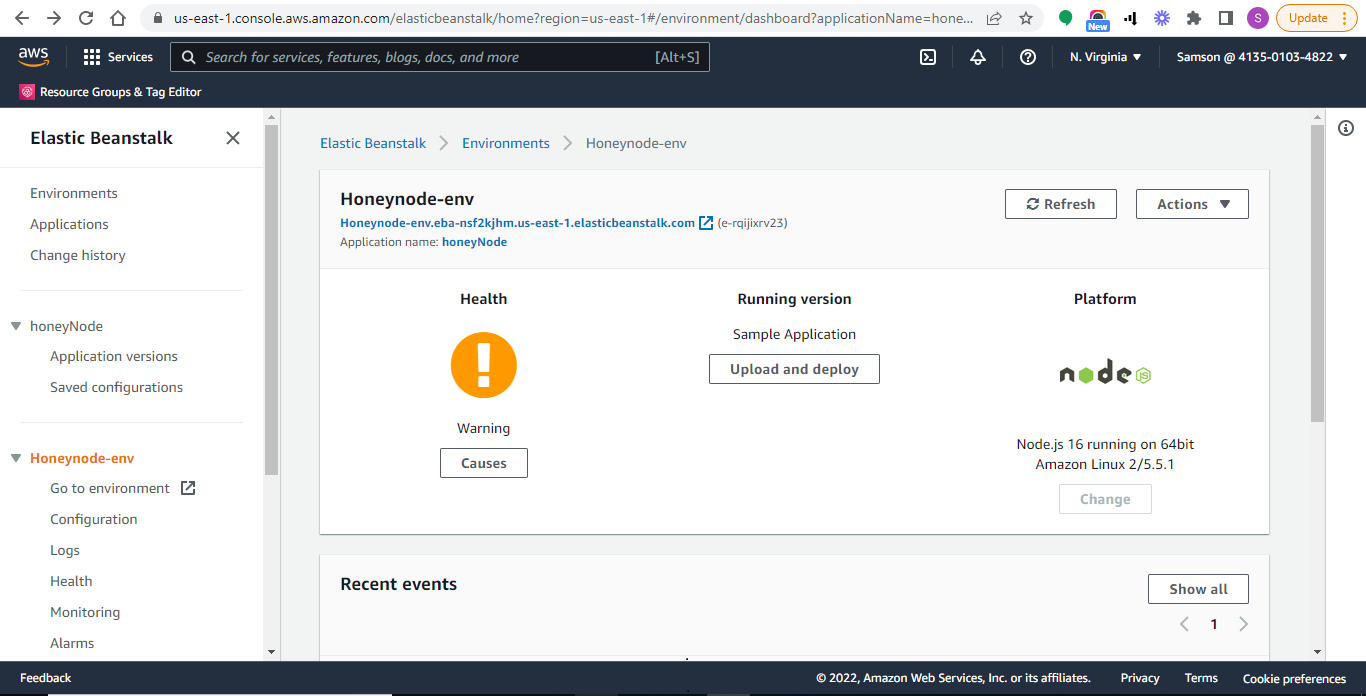Viewport: 1366px width, 696px height.
Task: Open the N. Virginia region selector
Action: click(x=1105, y=57)
